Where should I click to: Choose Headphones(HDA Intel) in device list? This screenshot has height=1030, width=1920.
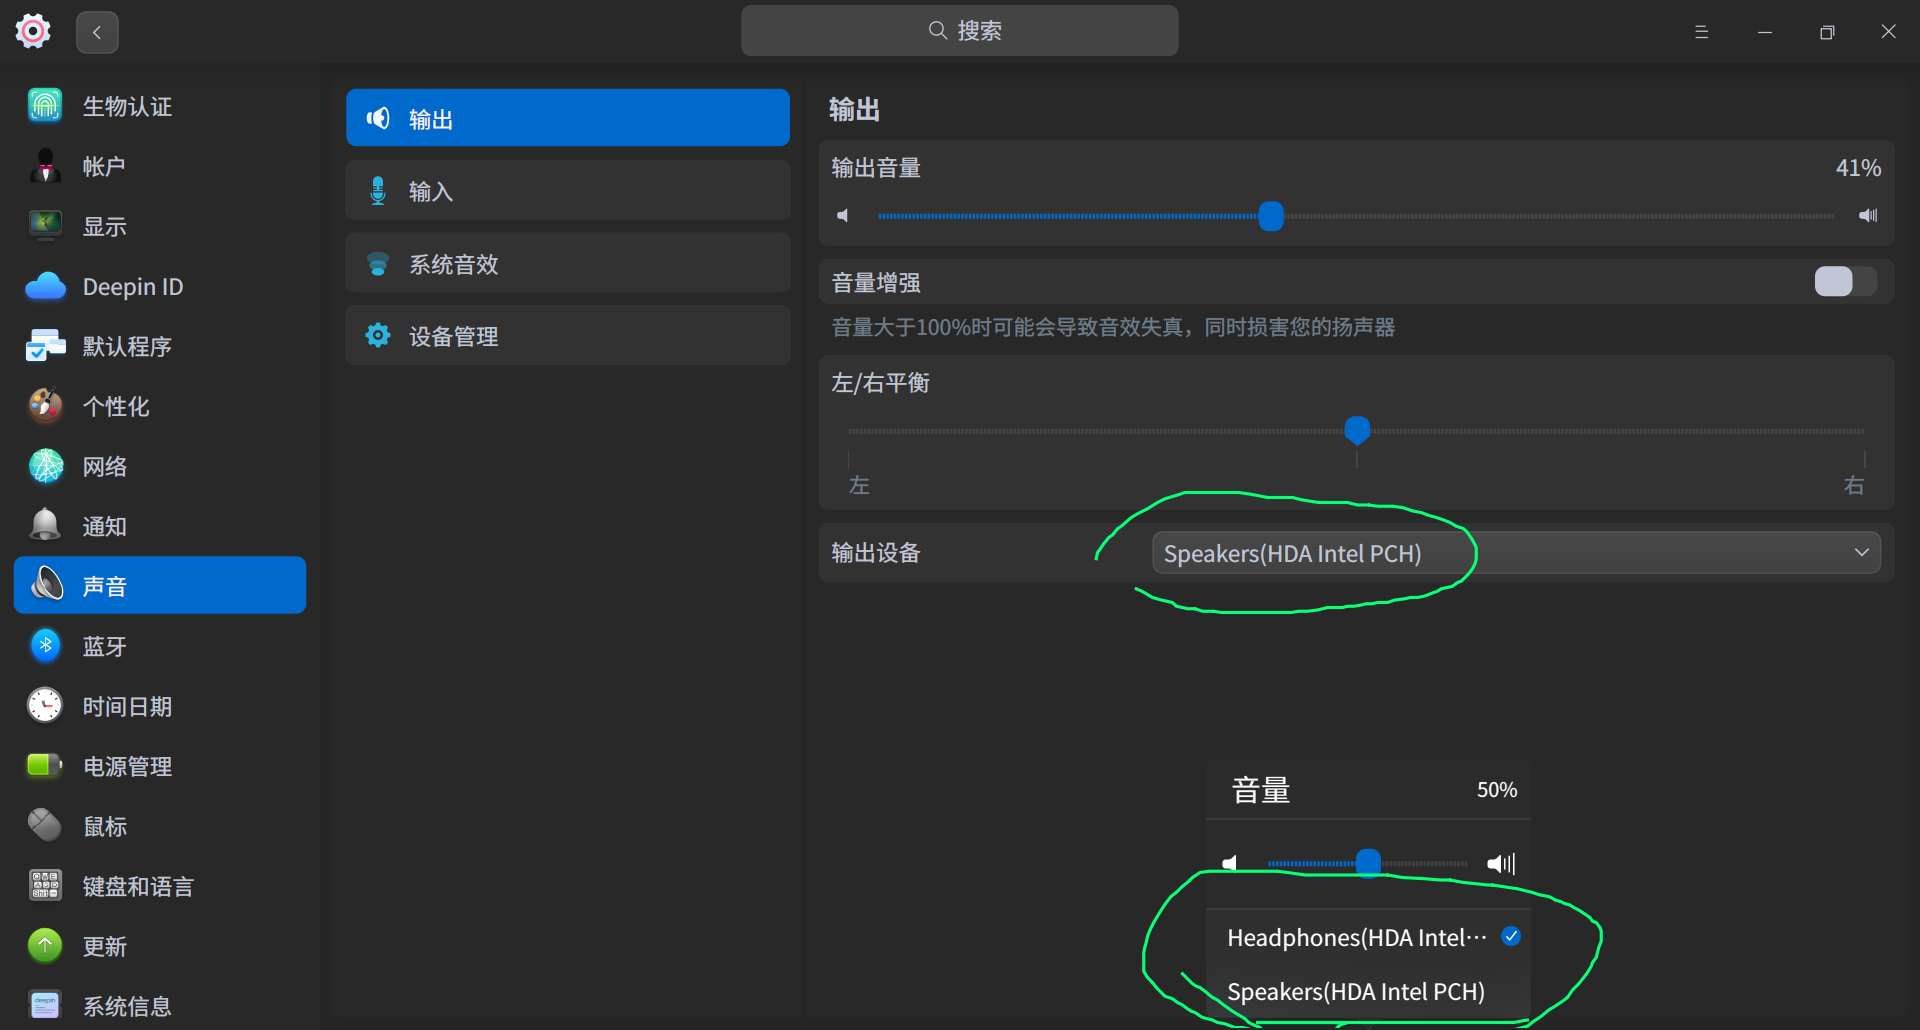coord(1356,936)
